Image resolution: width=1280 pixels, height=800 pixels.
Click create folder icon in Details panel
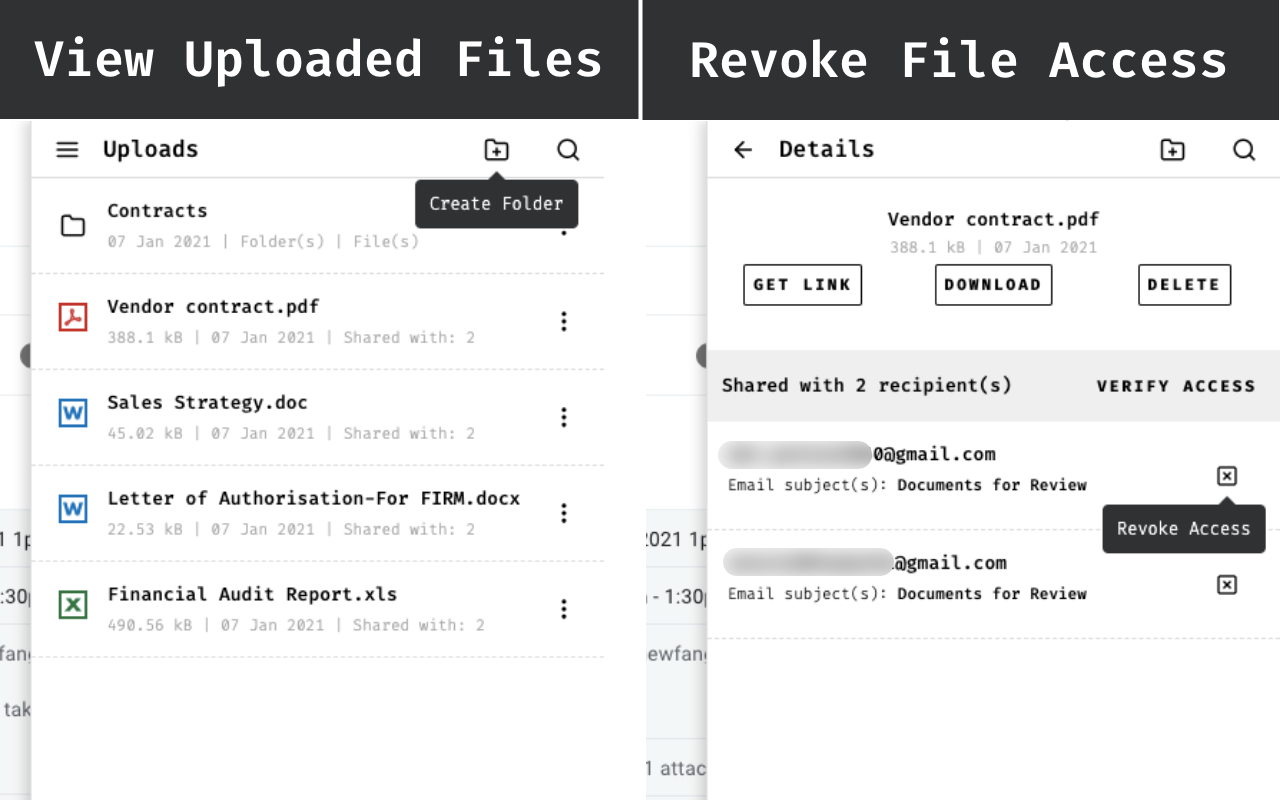click(x=1172, y=150)
